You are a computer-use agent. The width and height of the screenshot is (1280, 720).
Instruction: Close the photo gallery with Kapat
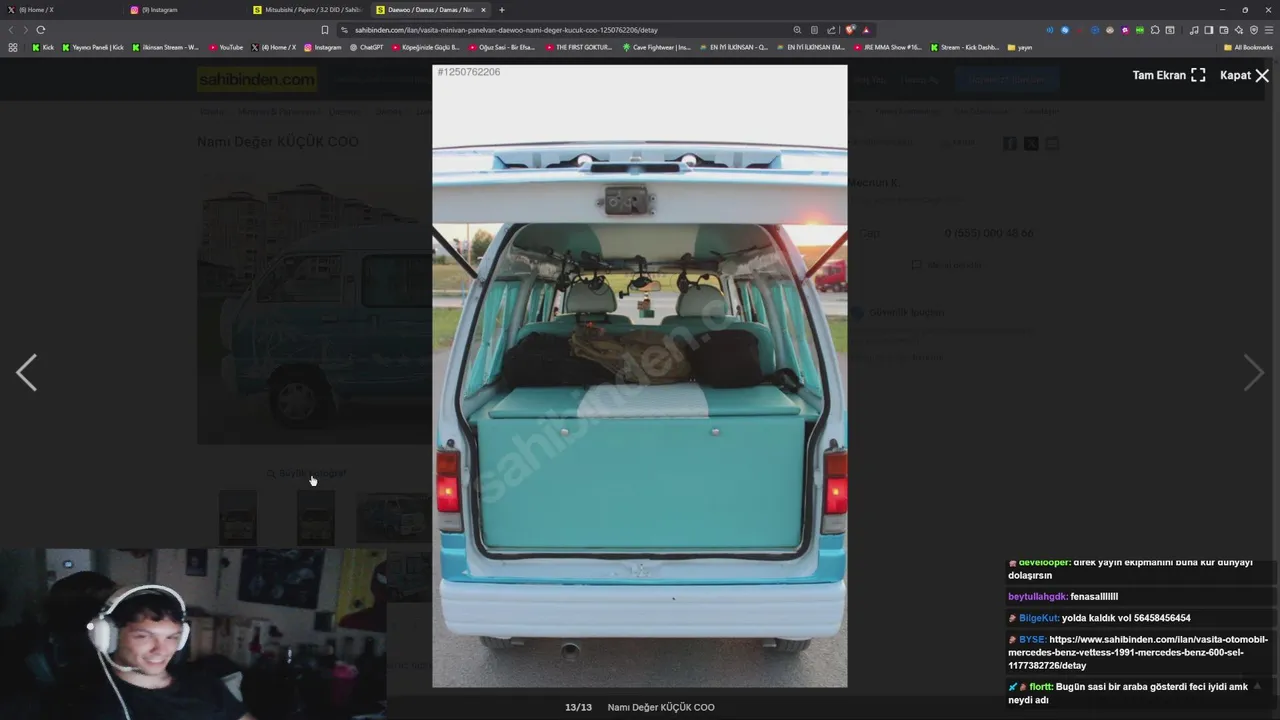click(x=1245, y=75)
